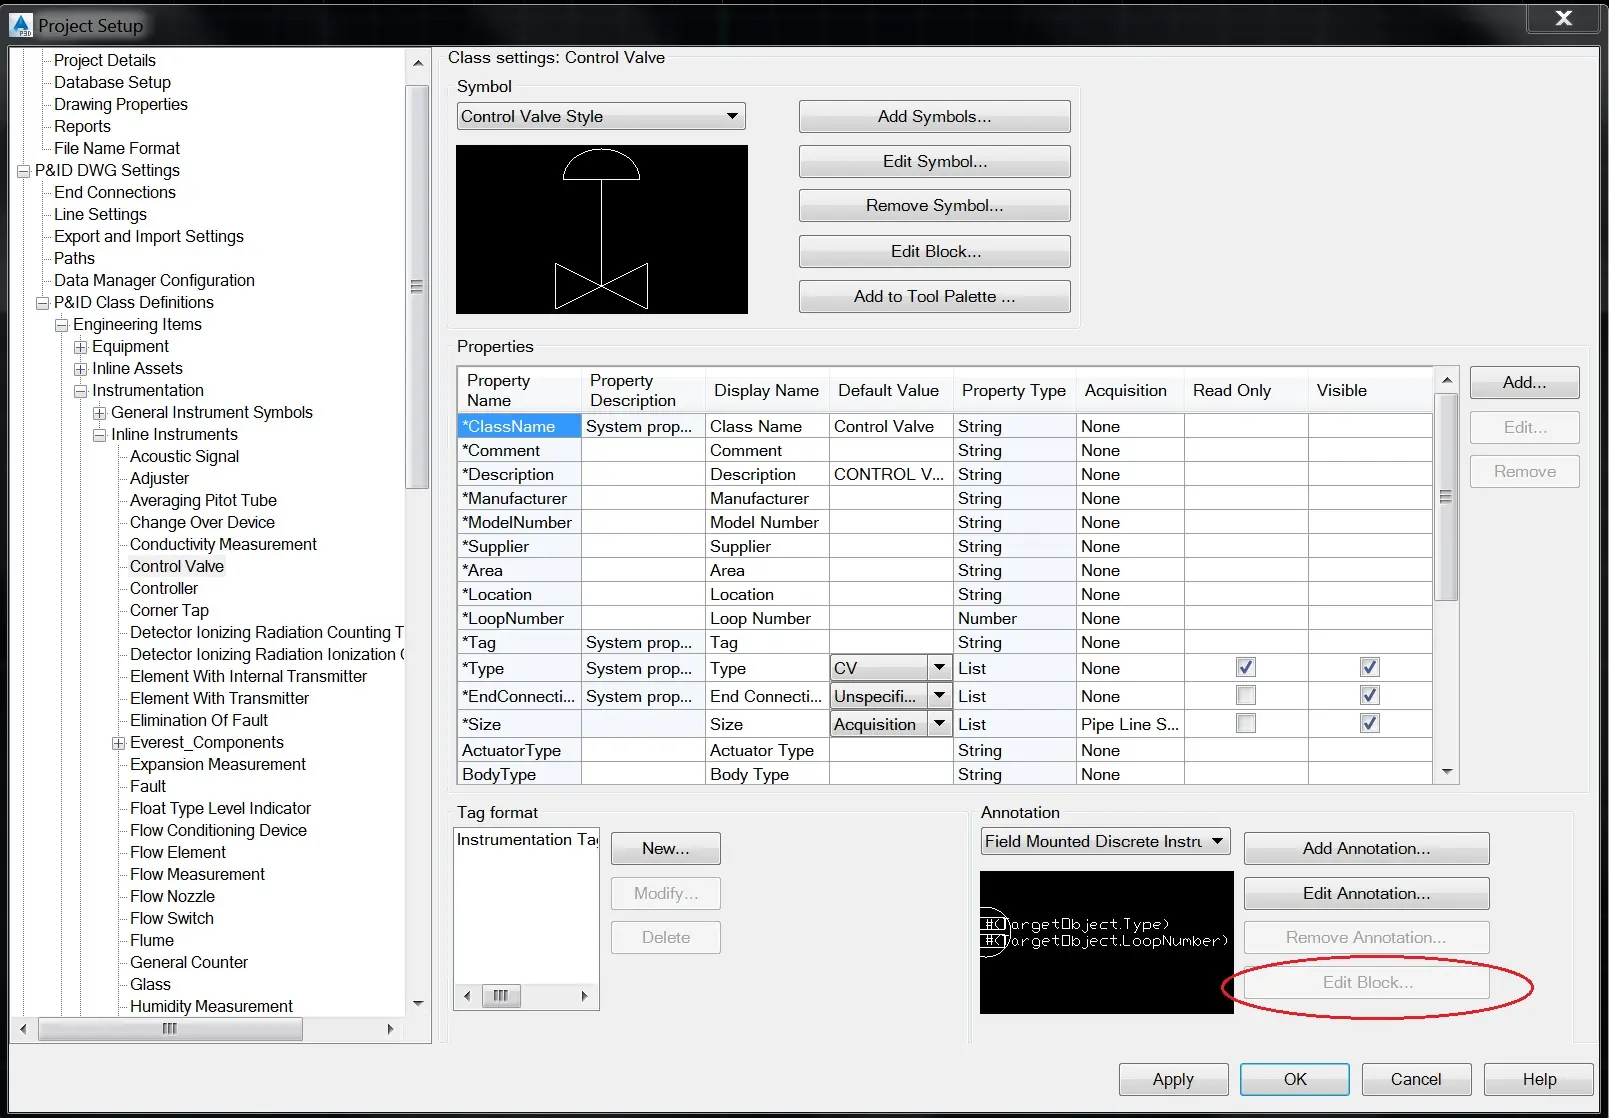1609x1118 pixels.
Task: Click the annotation preview image
Action: tap(1107, 942)
